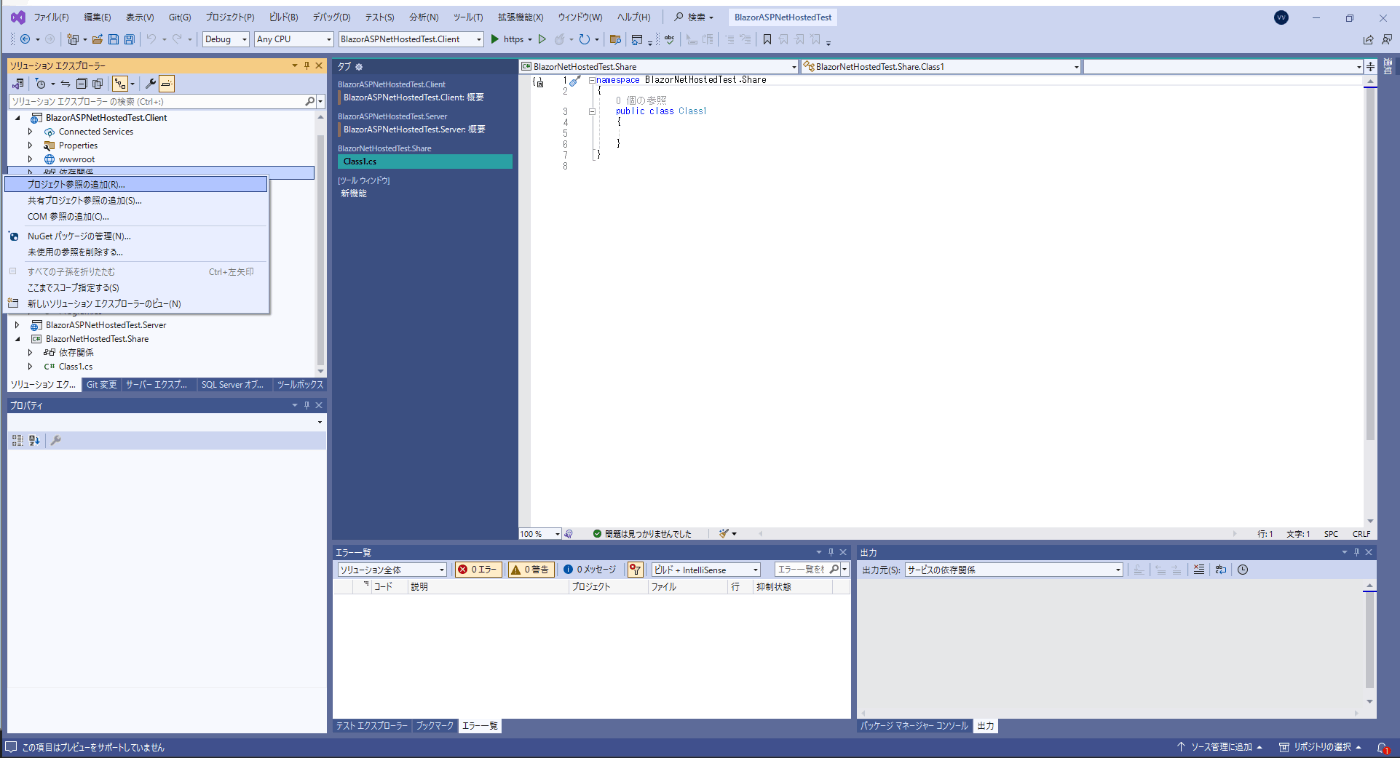Click the notifications bell in status bar

[1383, 747]
